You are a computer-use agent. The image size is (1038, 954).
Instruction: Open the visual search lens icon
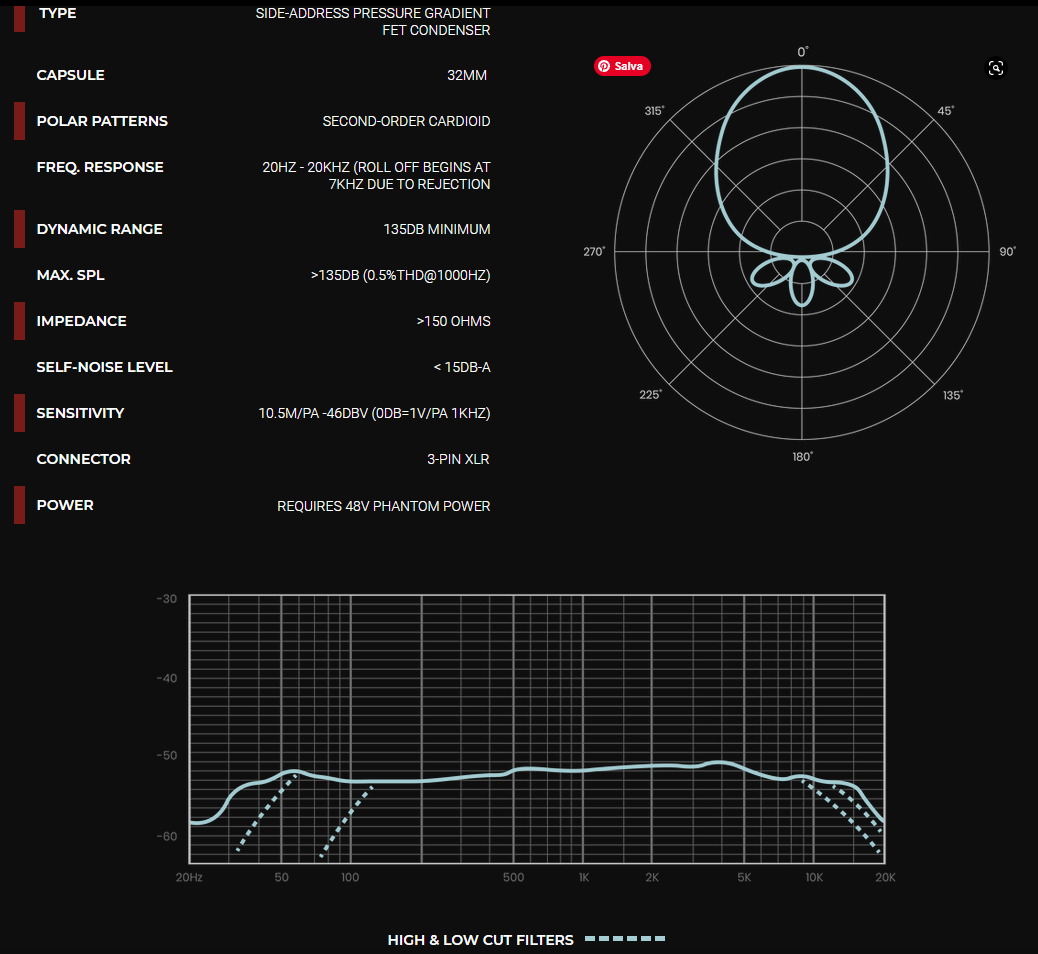coord(995,68)
